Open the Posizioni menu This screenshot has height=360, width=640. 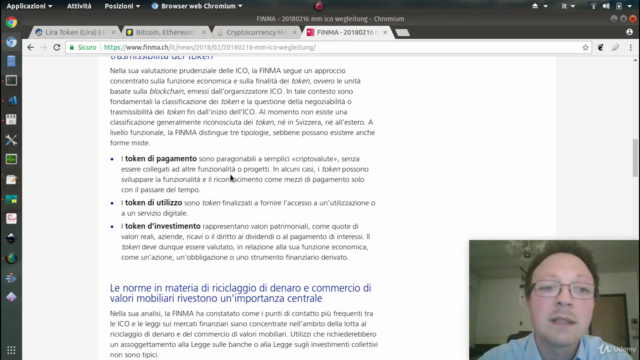tap(122, 6)
